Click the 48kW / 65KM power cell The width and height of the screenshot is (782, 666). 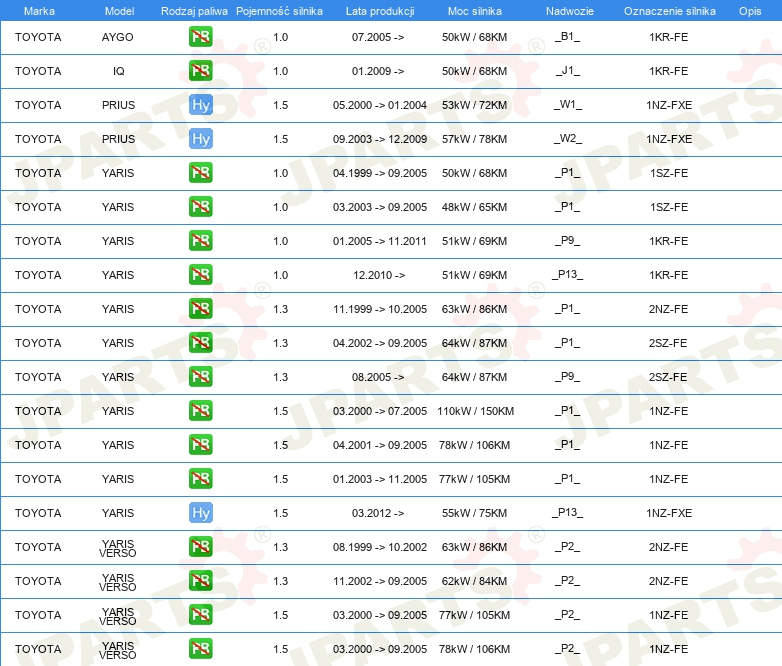point(474,207)
